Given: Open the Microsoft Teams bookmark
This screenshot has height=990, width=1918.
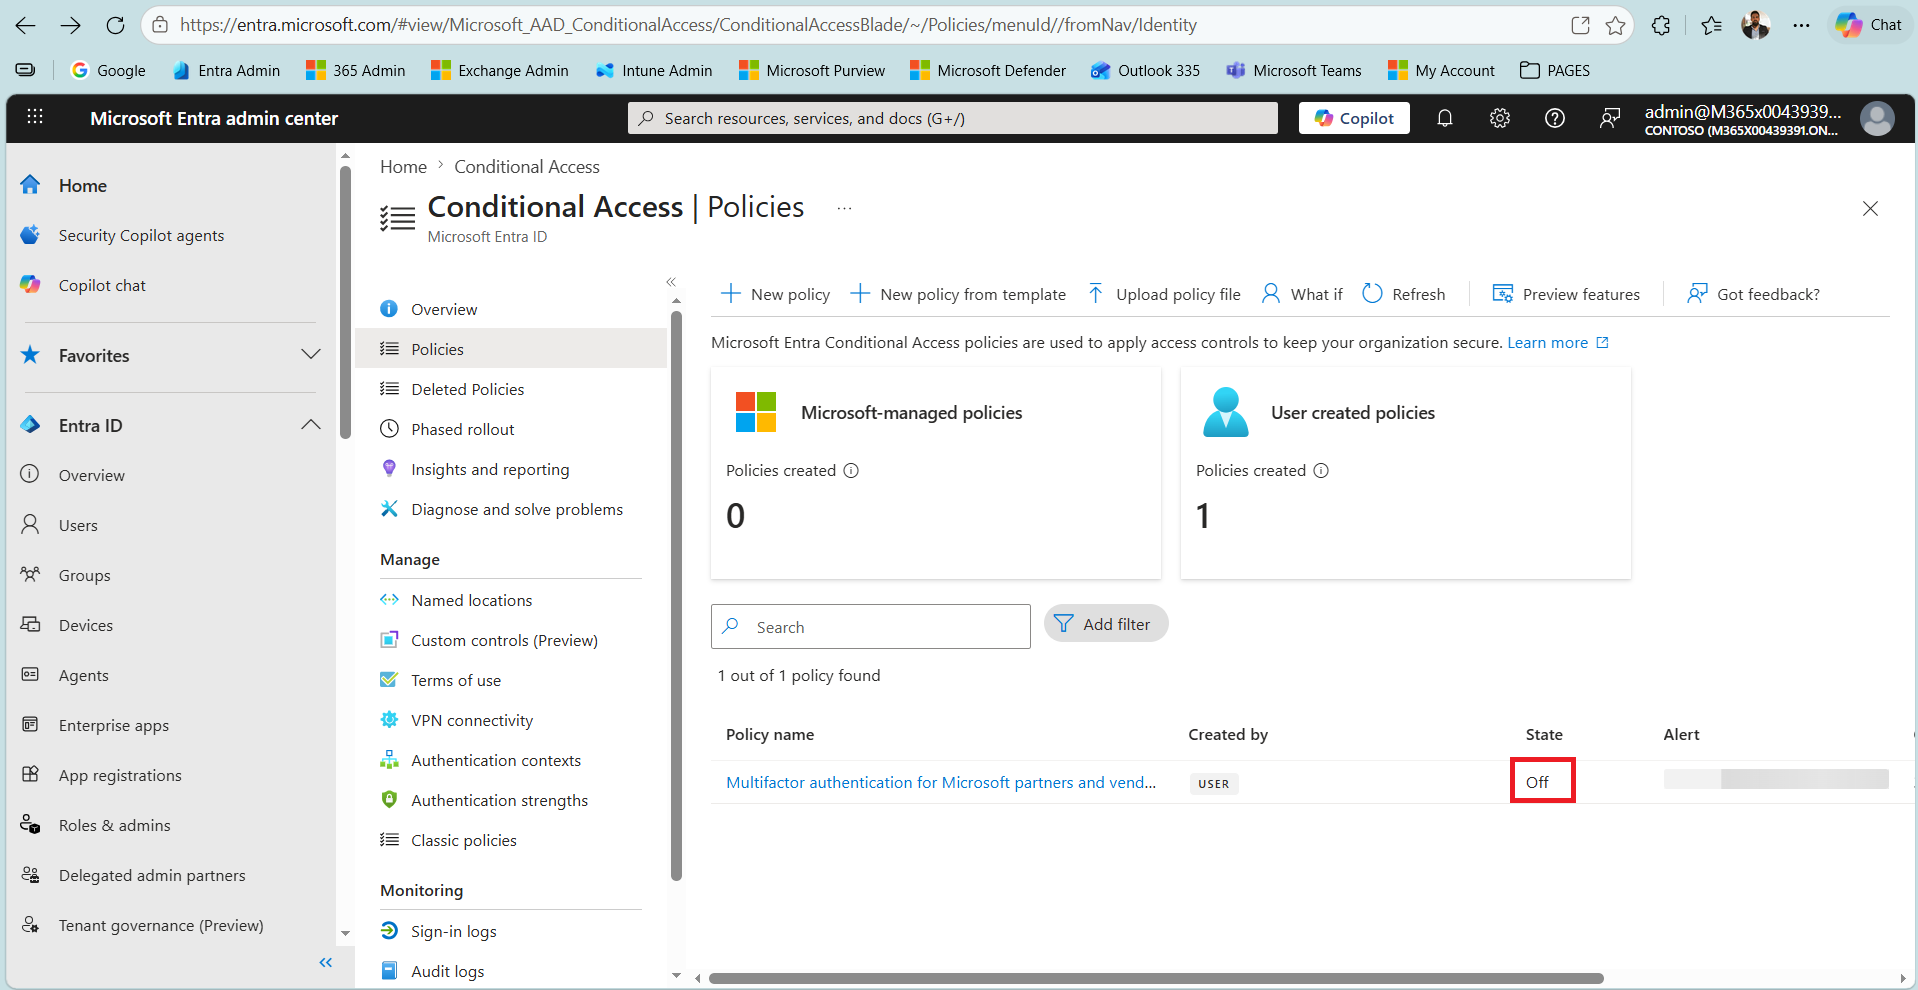Looking at the screenshot, I should pyautogui.click(x=1294, y=70).
